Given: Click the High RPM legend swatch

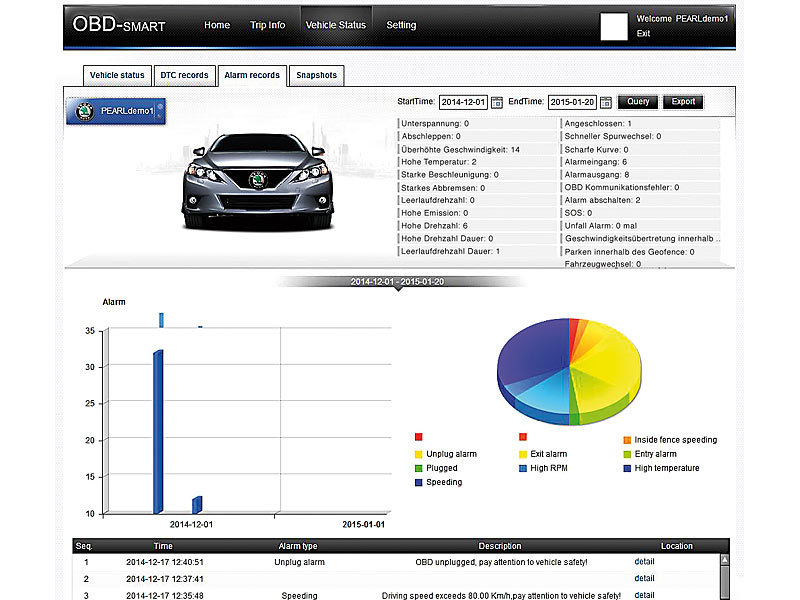Looking at the screenshot, I should (x=523, y=468).
